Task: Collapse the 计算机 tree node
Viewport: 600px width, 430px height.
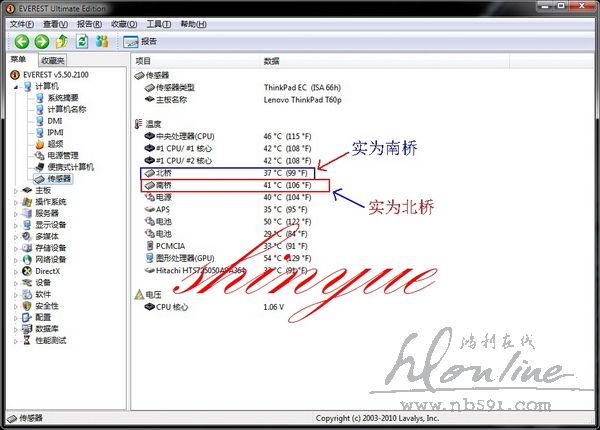Action: click(x=16, y=87)
